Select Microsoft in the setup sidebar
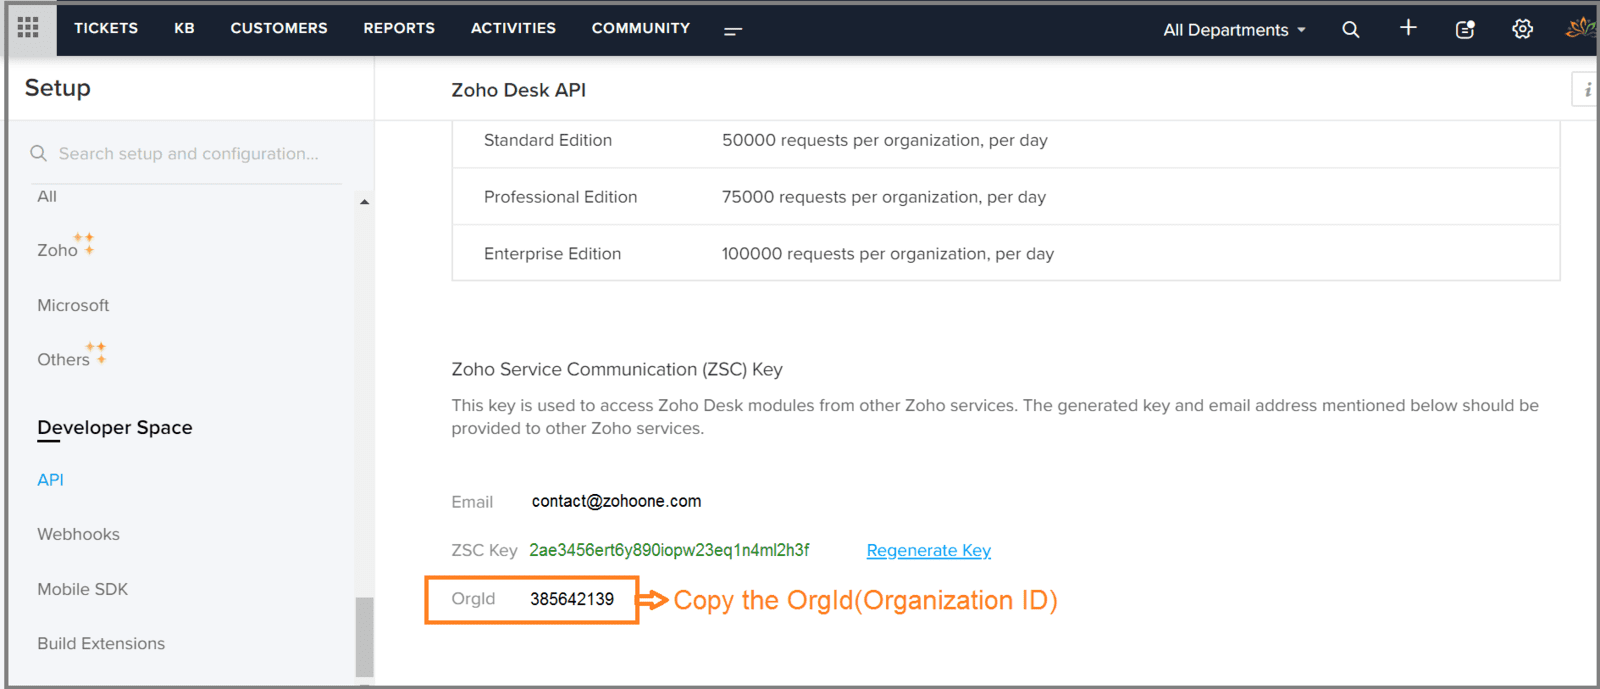The image size is (1600, 689). coord(73,305)
